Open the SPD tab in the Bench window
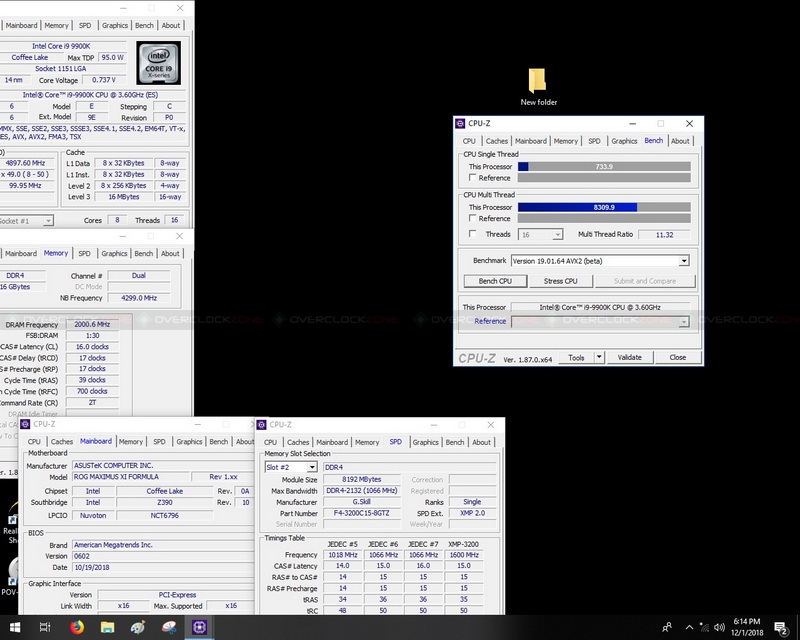The width and height of the screenshot is (800, 640). (594, 141)
